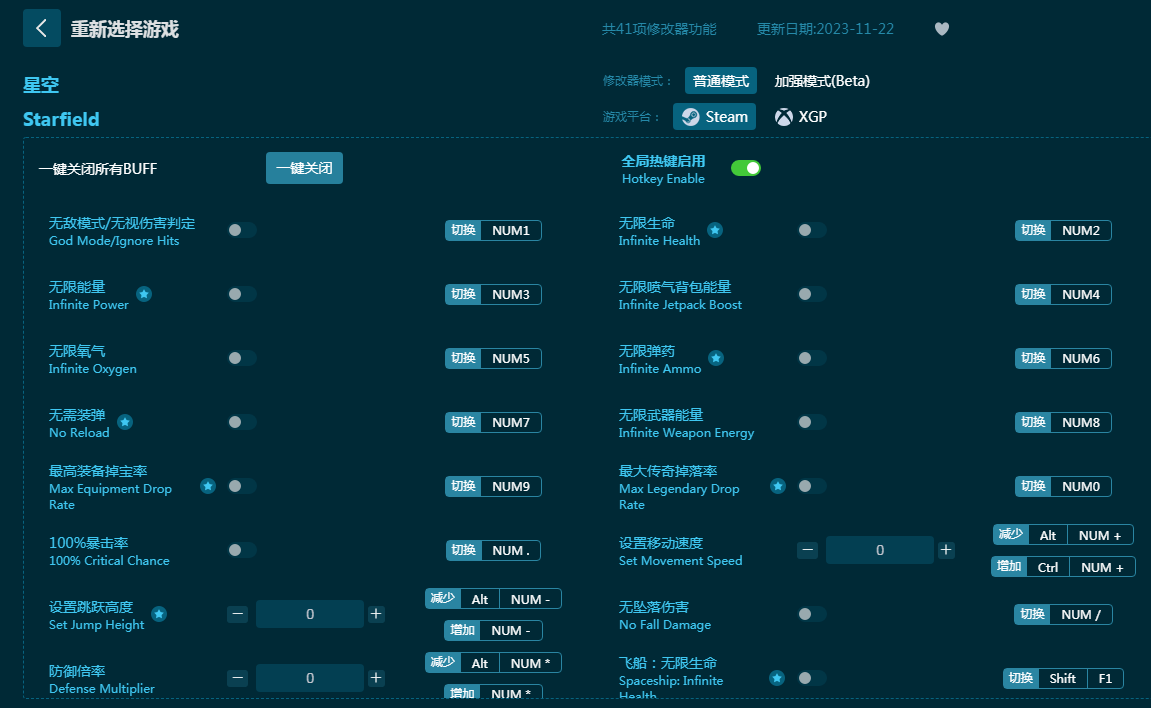Click the heart favorite icon
This screenshot has height=708, width=1151.
coord(941,29)
